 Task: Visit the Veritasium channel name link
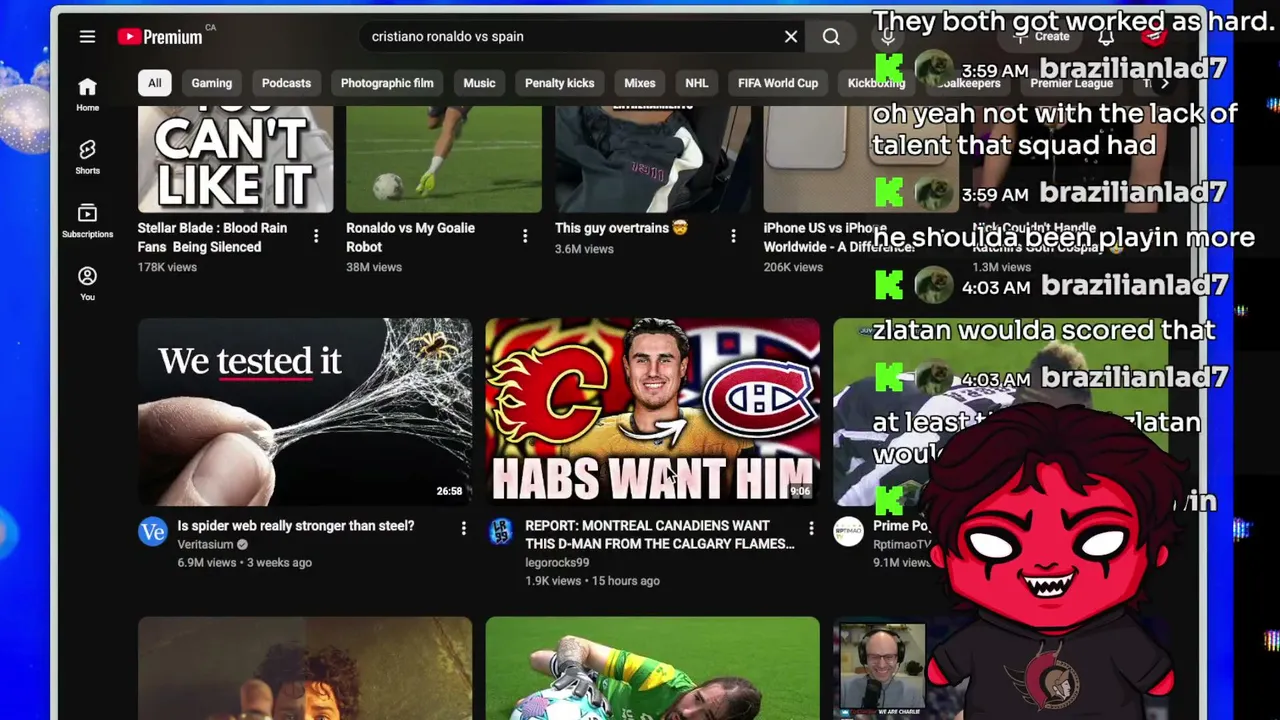[205, 545]
